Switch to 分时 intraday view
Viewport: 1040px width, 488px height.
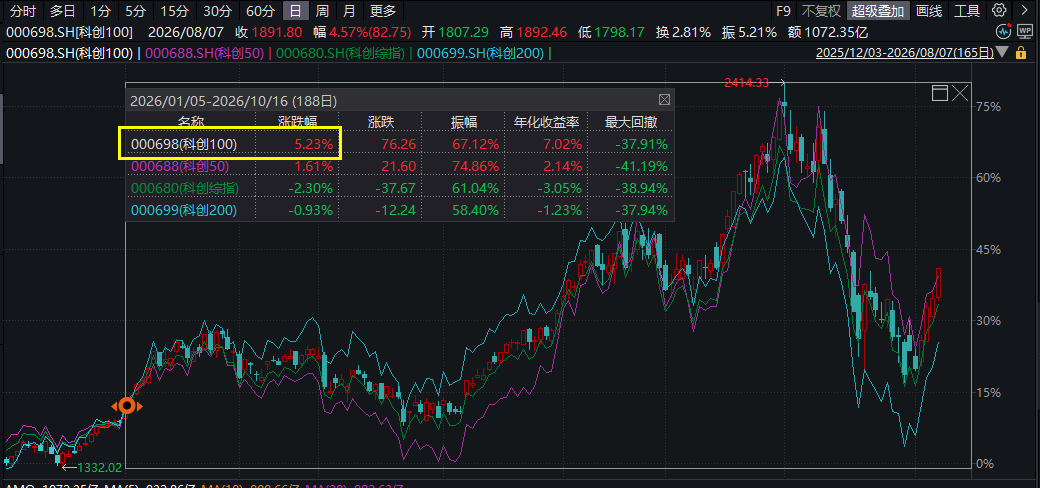21,10
